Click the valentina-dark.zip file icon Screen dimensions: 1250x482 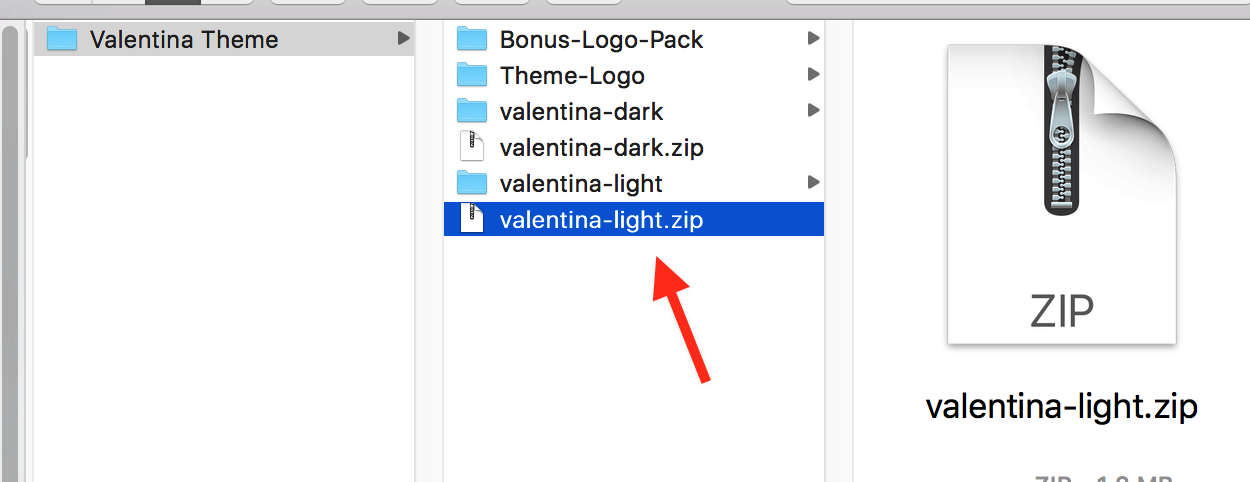(x=471, y=147)
